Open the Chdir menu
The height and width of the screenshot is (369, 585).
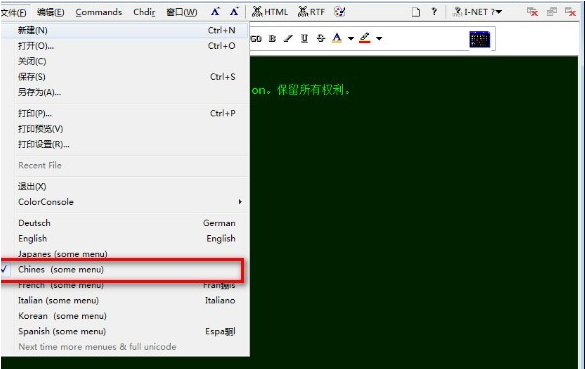coord(144,12)
